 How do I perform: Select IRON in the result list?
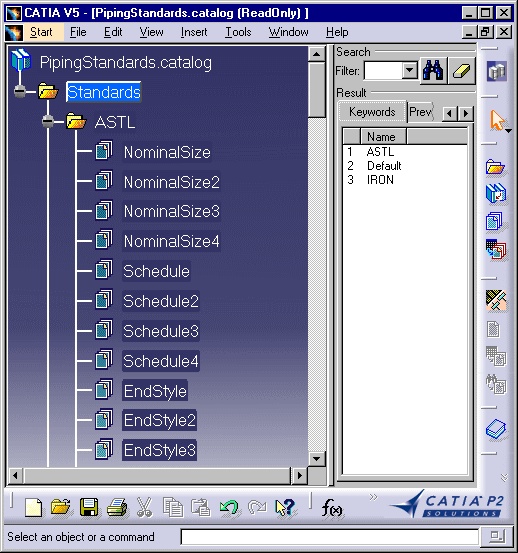click(380, 180)
